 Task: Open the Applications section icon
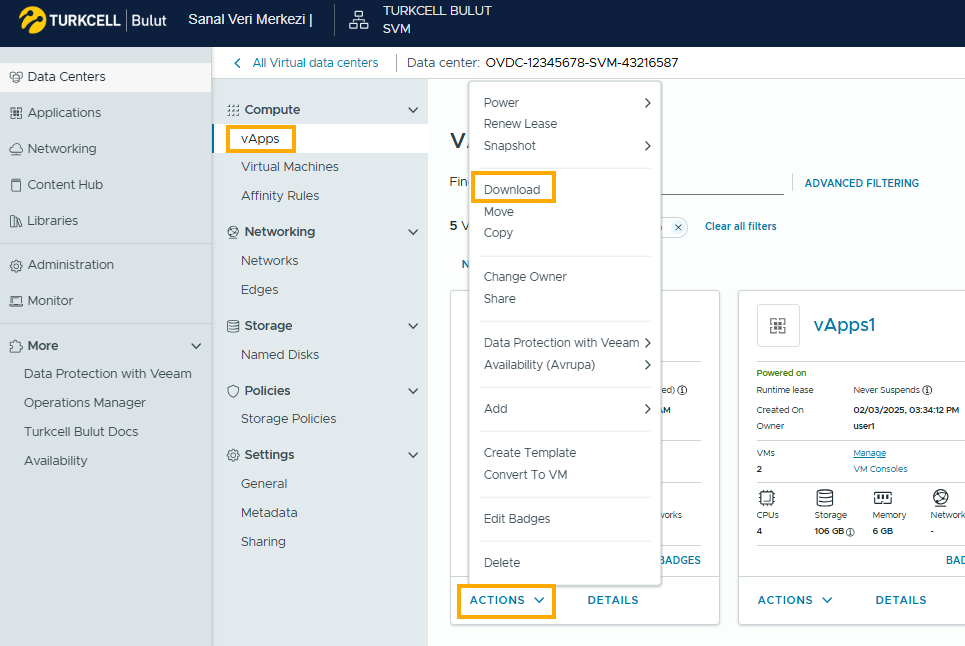[16, 113]
